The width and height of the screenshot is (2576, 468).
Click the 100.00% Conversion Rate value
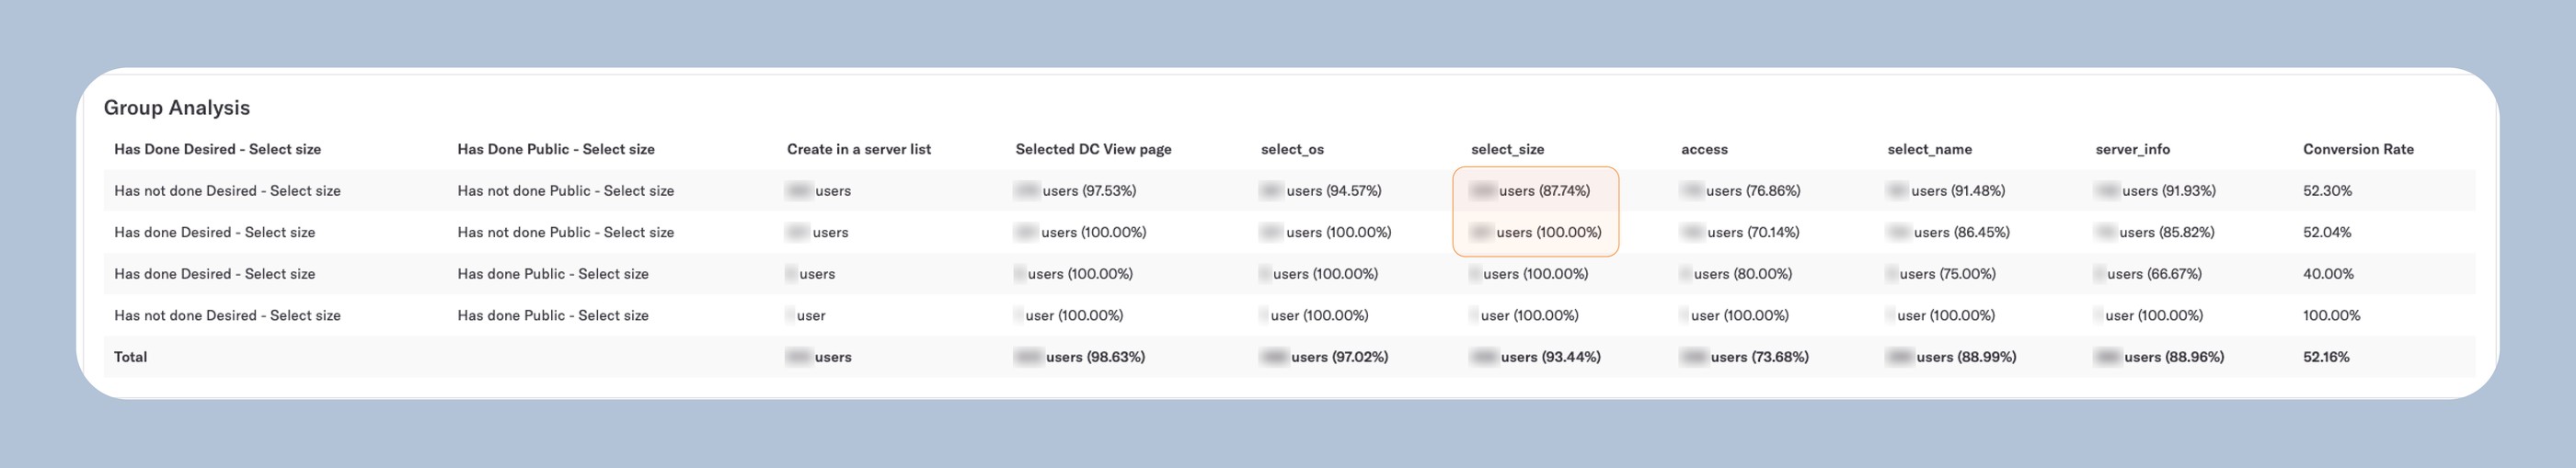pos(2332,315)
